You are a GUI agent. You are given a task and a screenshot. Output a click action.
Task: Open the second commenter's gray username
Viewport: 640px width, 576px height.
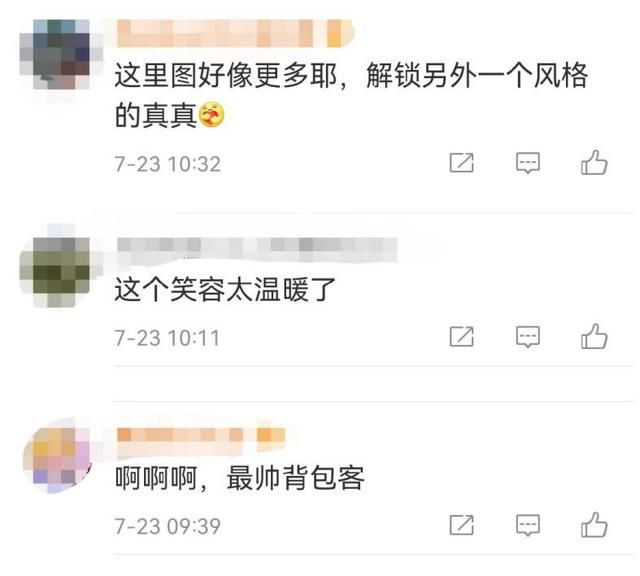click(257, 249)
